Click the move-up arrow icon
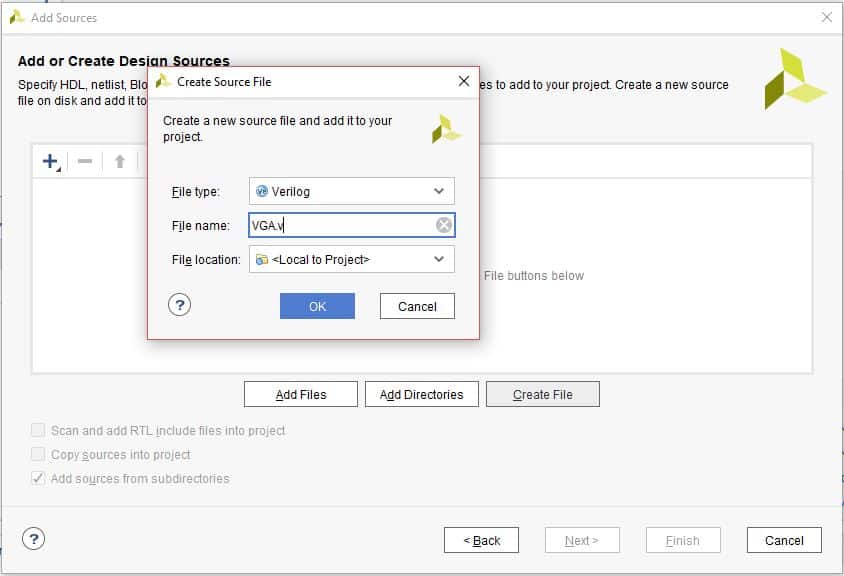 coord(119,161)
